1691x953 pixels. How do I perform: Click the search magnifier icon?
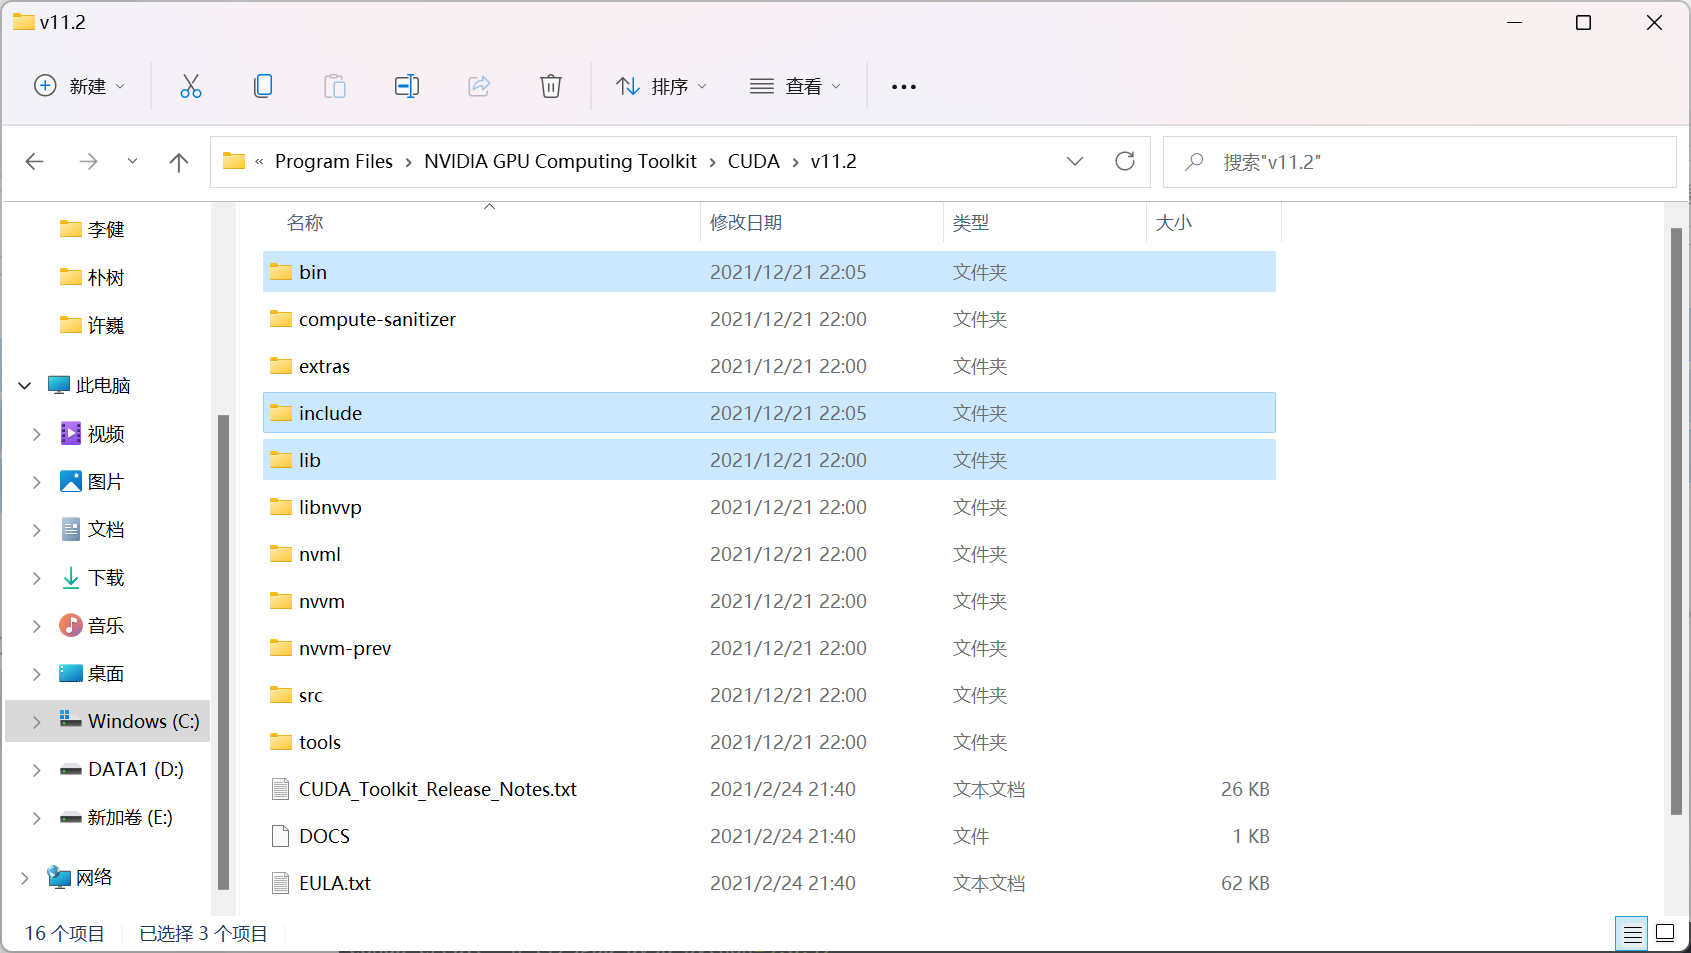(1194, 161)
